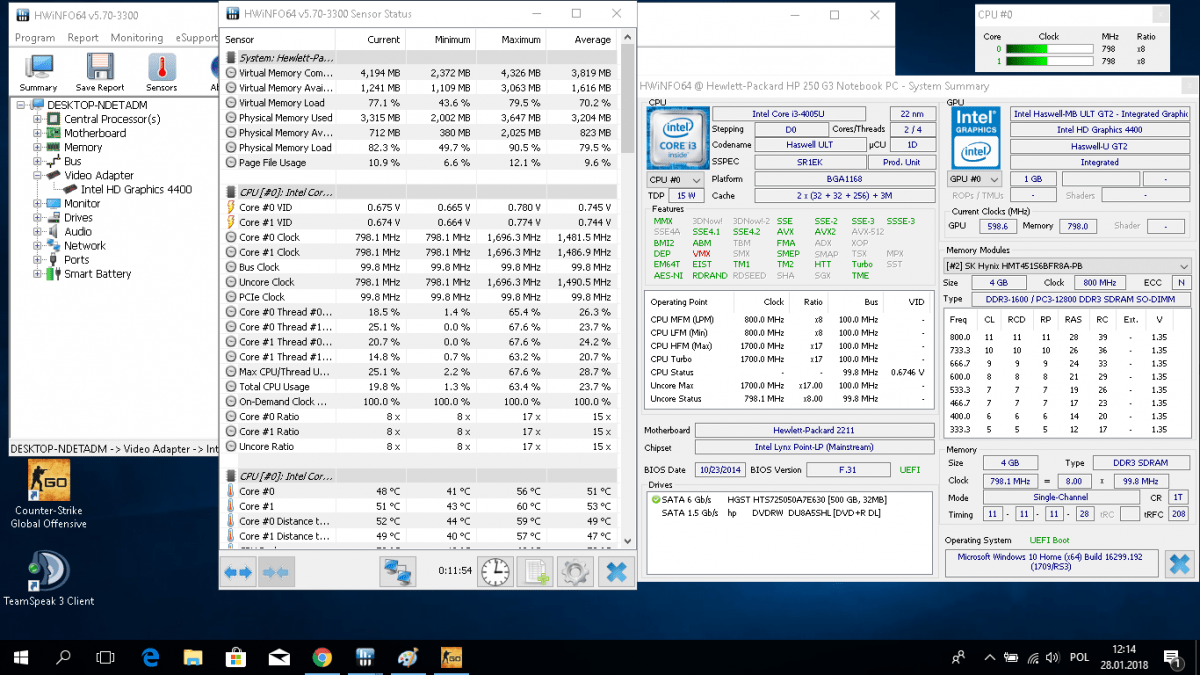Click the POL language indicator
Viewport: 1200px width, 675px height.
tap(1079, 657)
